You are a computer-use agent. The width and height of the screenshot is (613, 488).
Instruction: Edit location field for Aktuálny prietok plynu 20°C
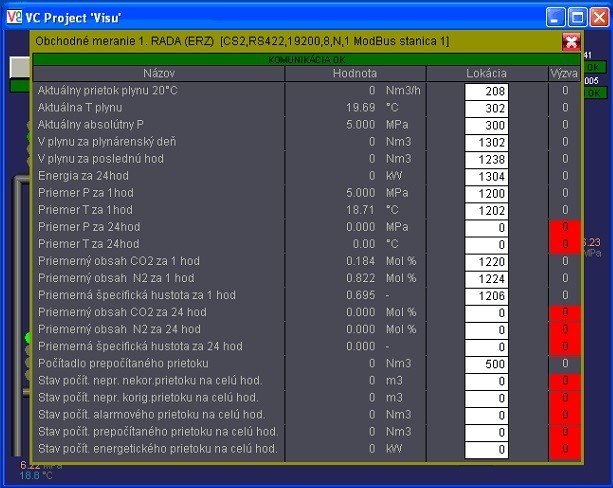[x=486, y=92]
